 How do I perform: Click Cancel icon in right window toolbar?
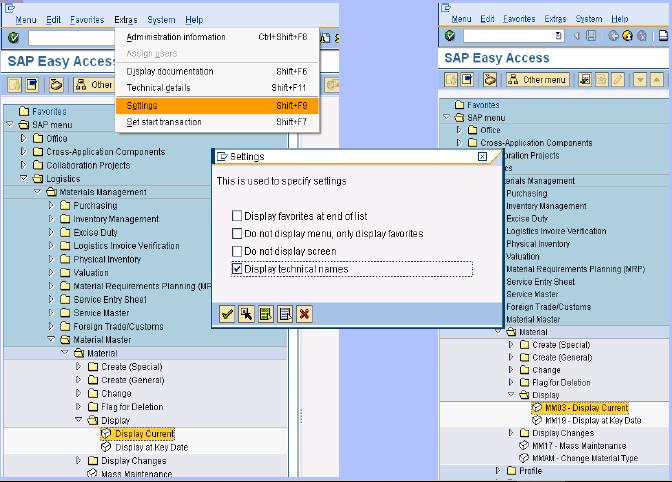(642, 36)
